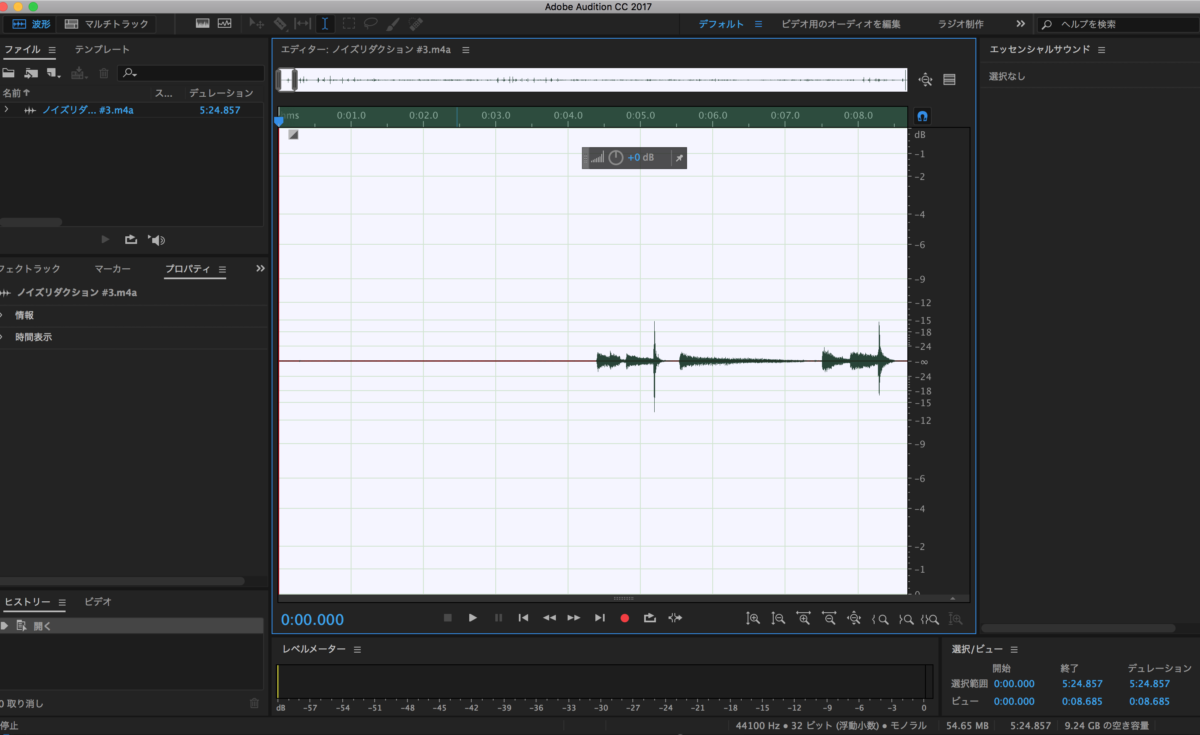Image resolution: width=1200 pixels, height=735 pixels.
Task: Move playhead to previous point
Action: 523,618
